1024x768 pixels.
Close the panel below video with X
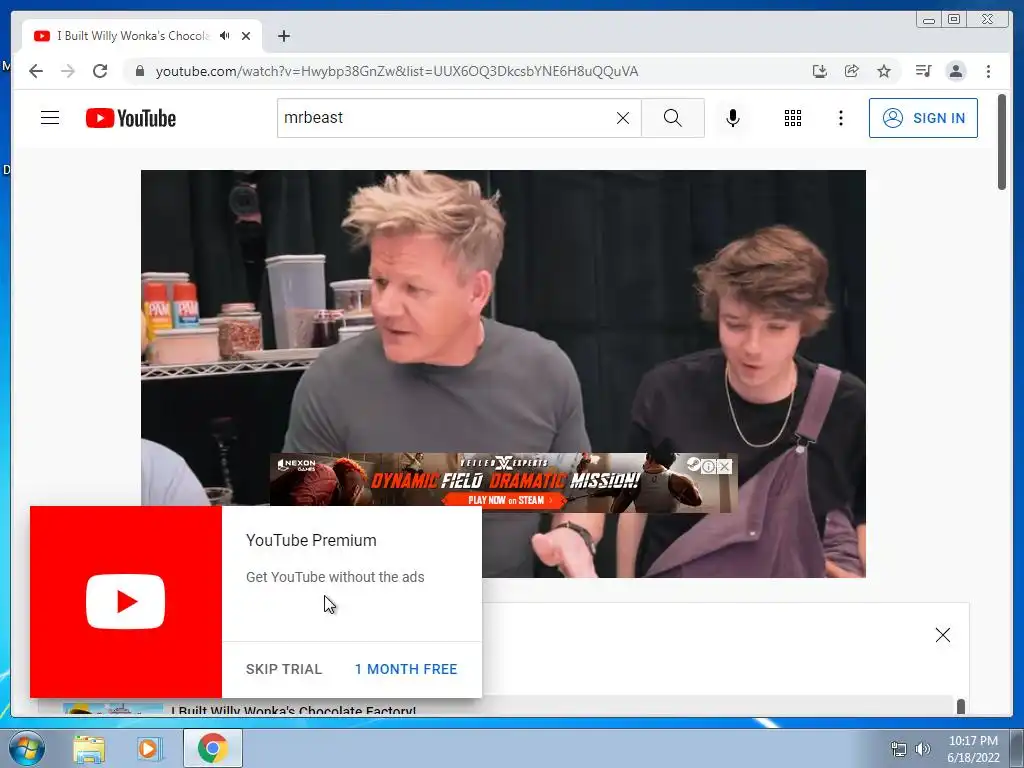tap(942, 635)
